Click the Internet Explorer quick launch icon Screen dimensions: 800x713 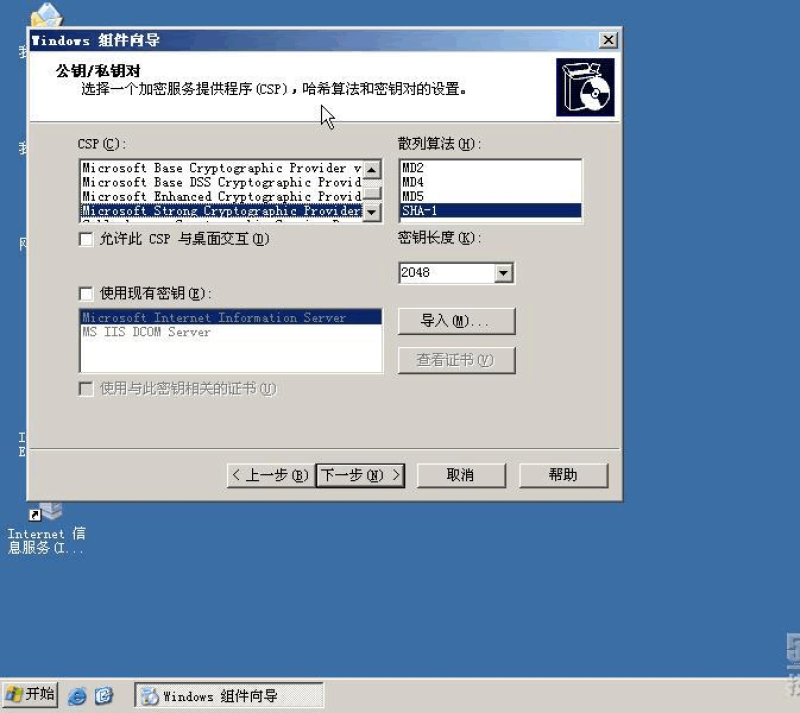click(x=77, y=696)
